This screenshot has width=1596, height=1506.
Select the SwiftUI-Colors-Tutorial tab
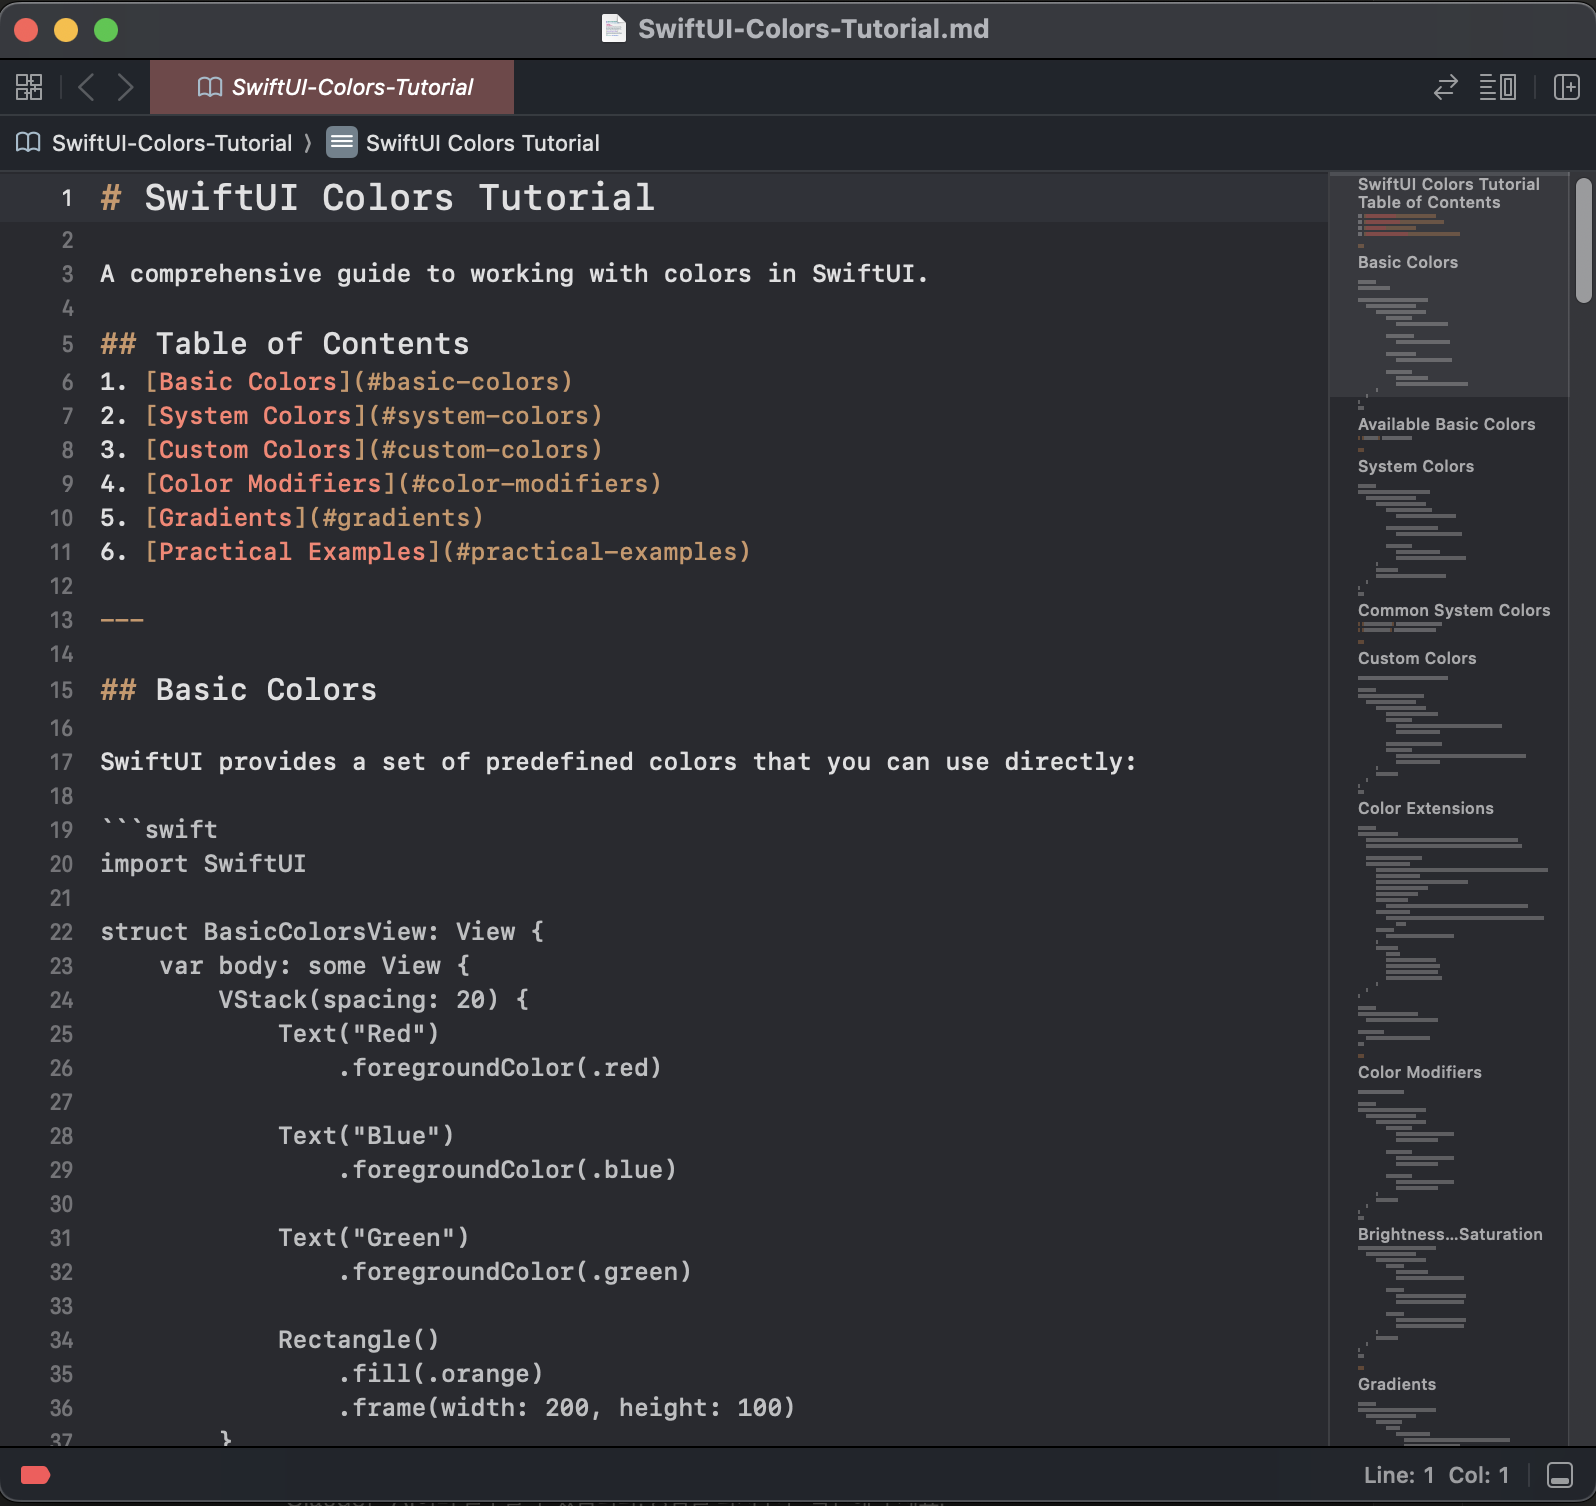tap(332, 87)
